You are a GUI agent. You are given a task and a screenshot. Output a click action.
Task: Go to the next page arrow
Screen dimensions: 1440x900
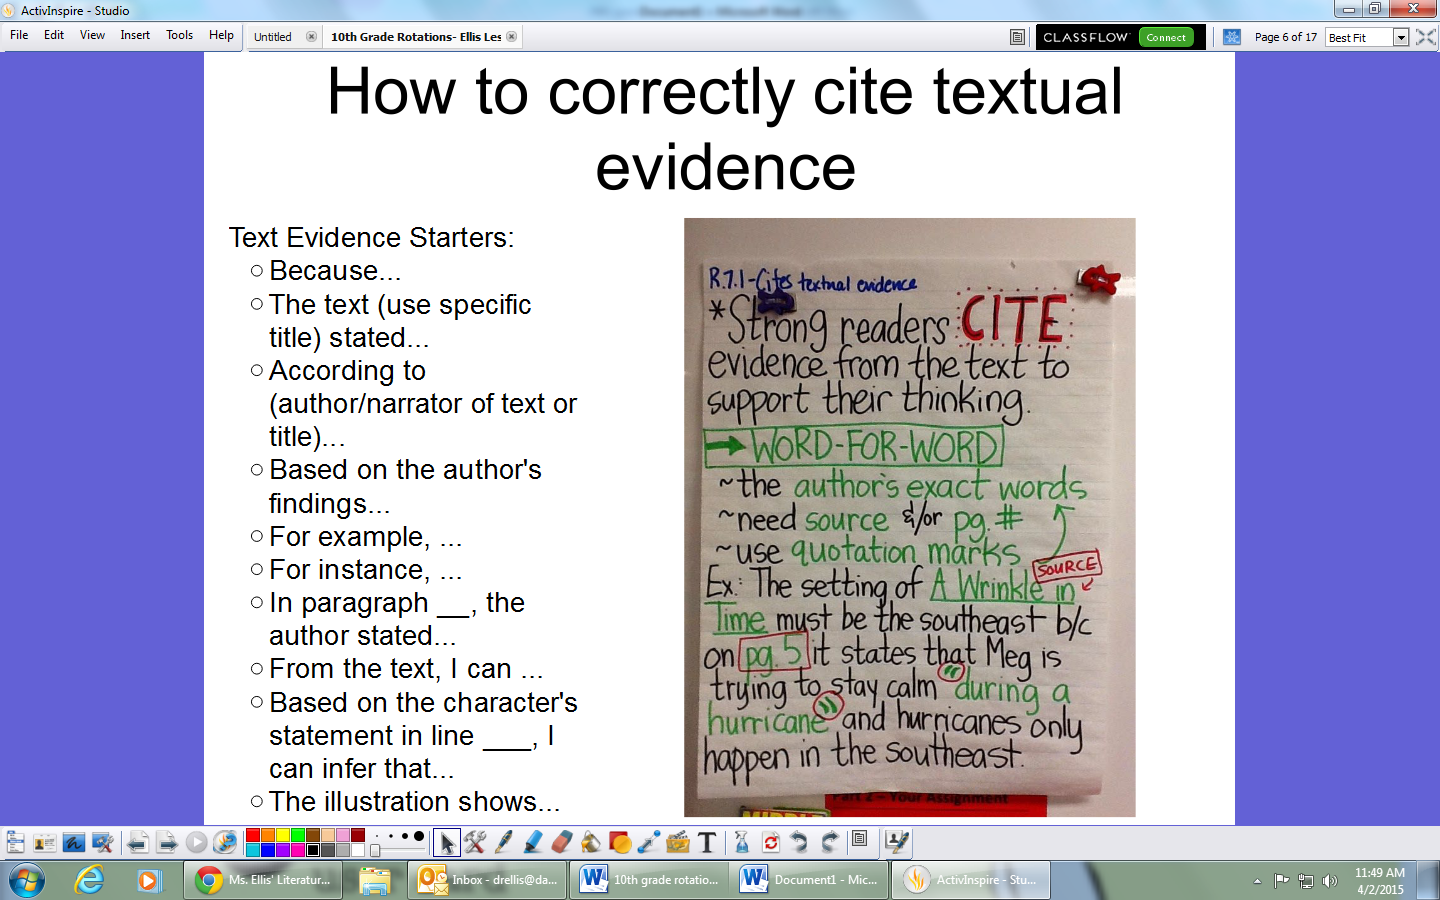[167, 843]
